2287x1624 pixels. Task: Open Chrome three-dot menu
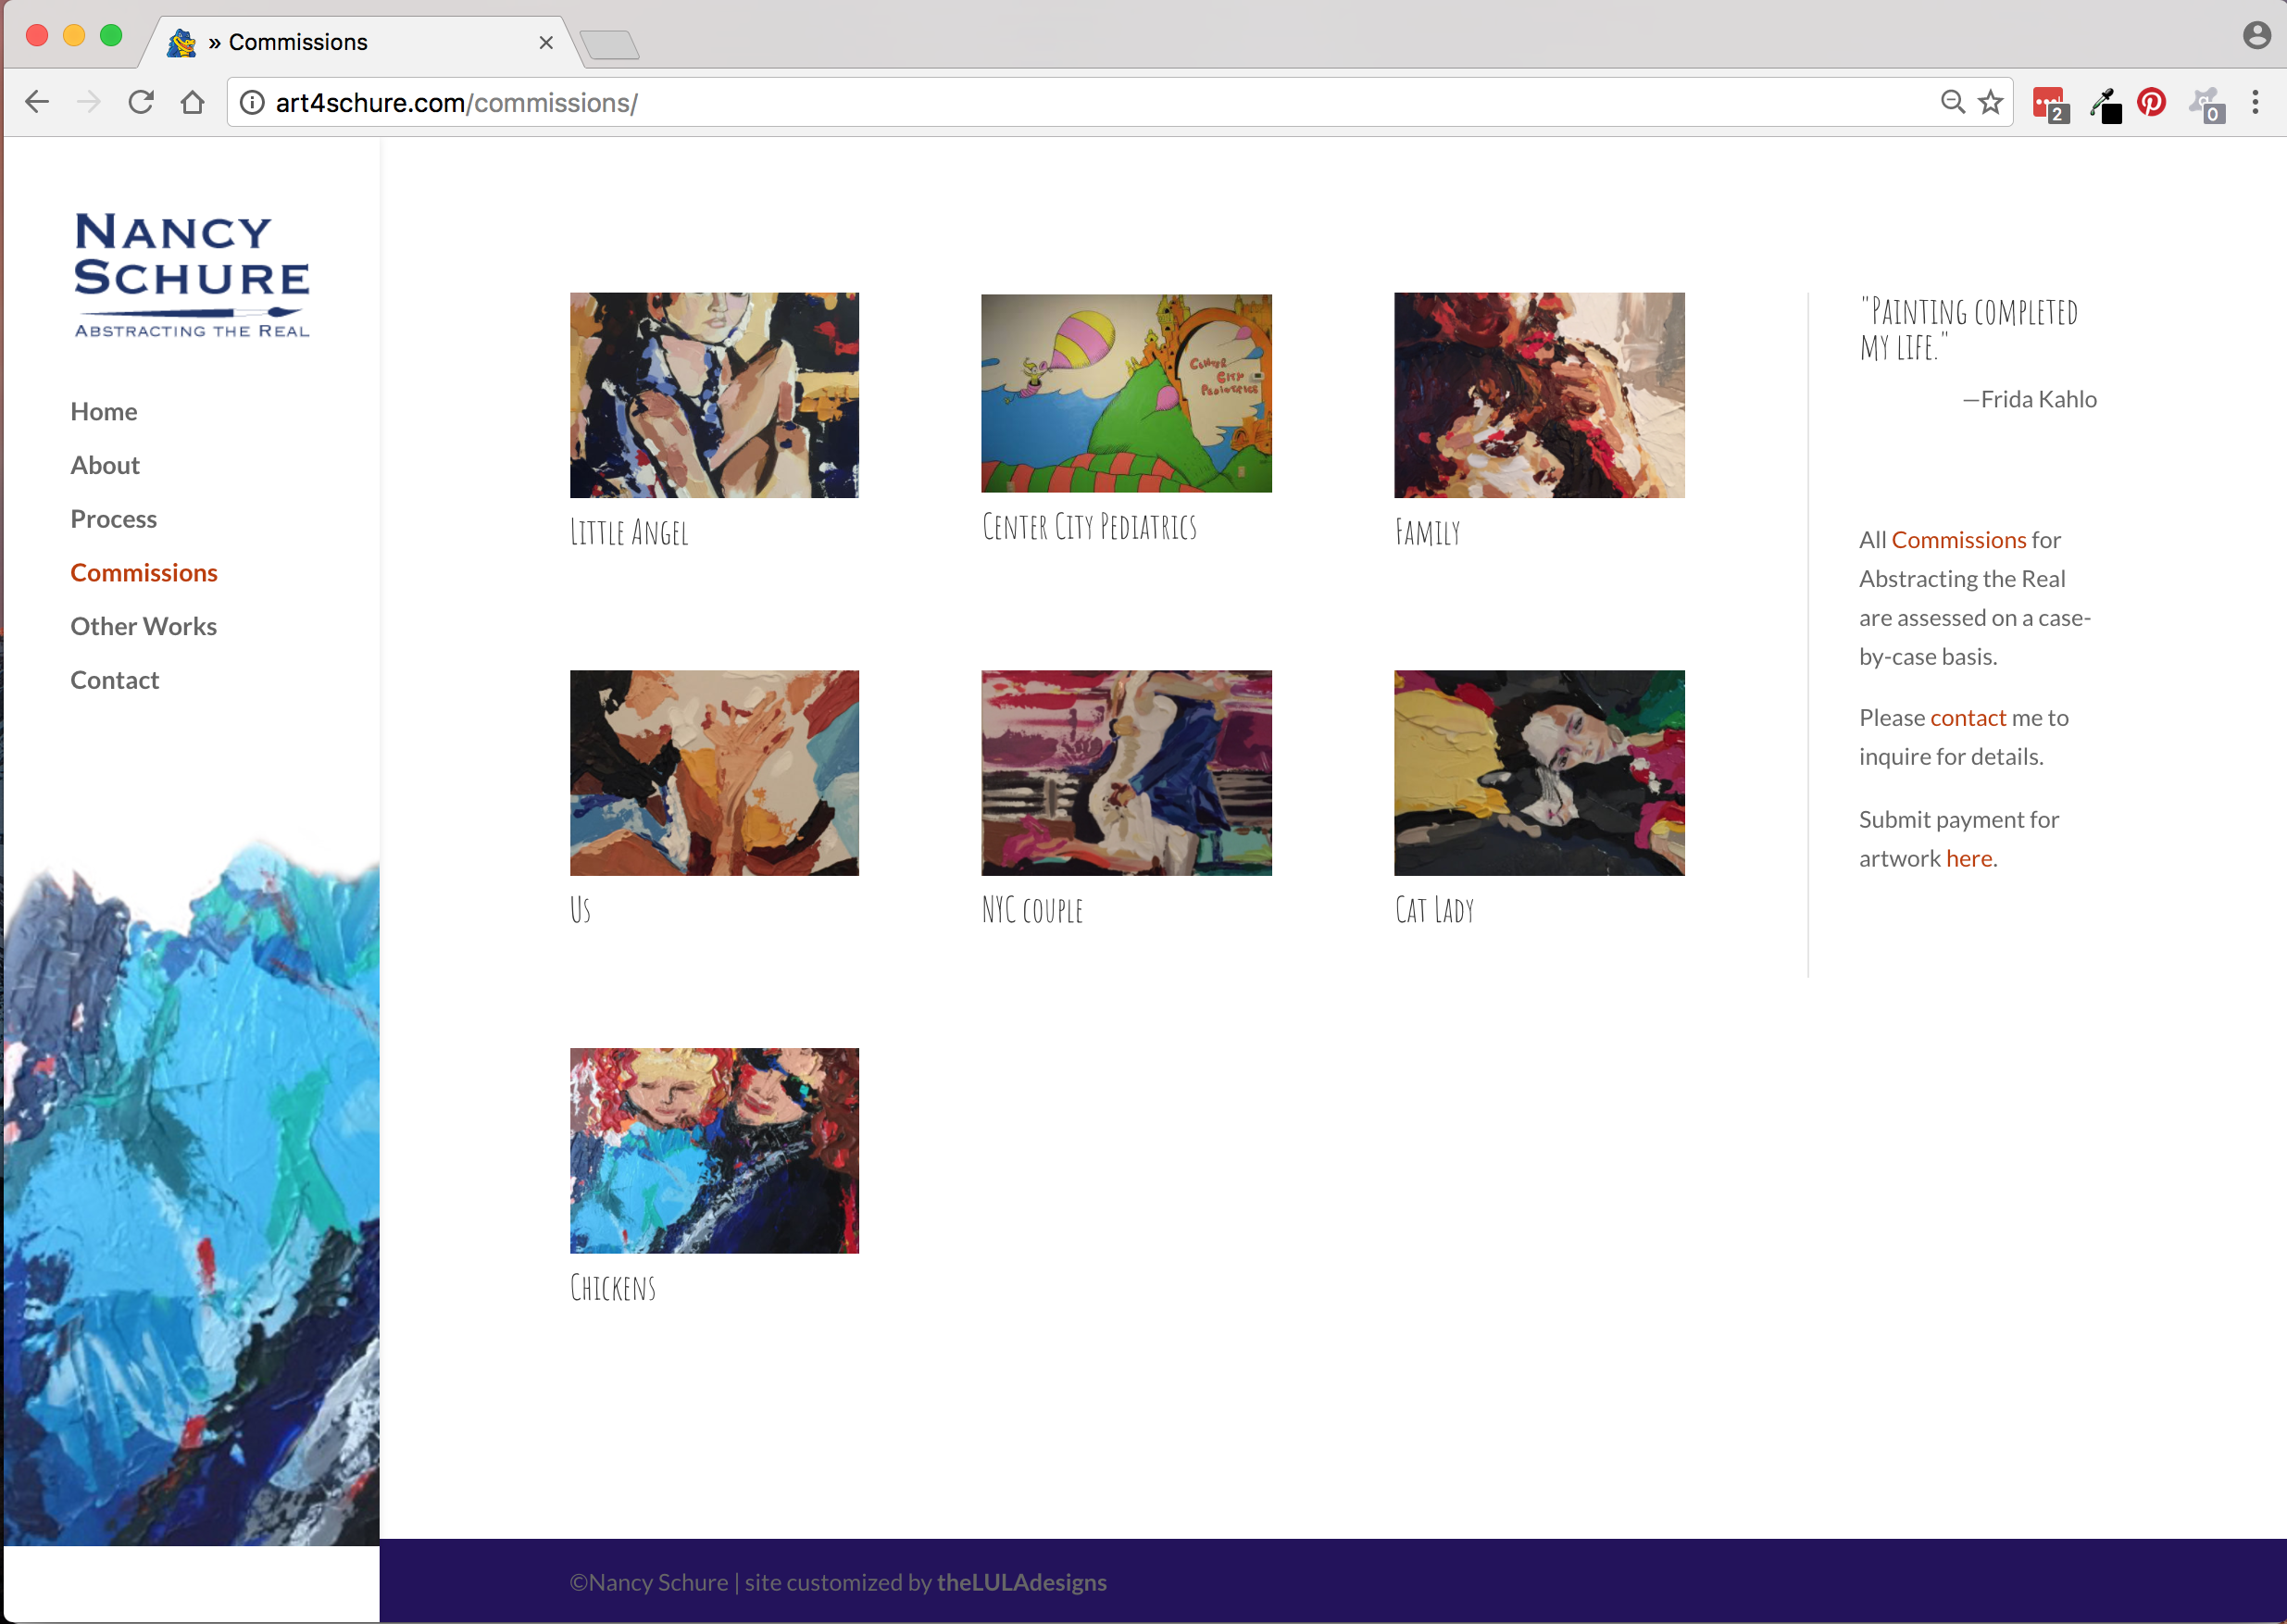pos(2255,102)
